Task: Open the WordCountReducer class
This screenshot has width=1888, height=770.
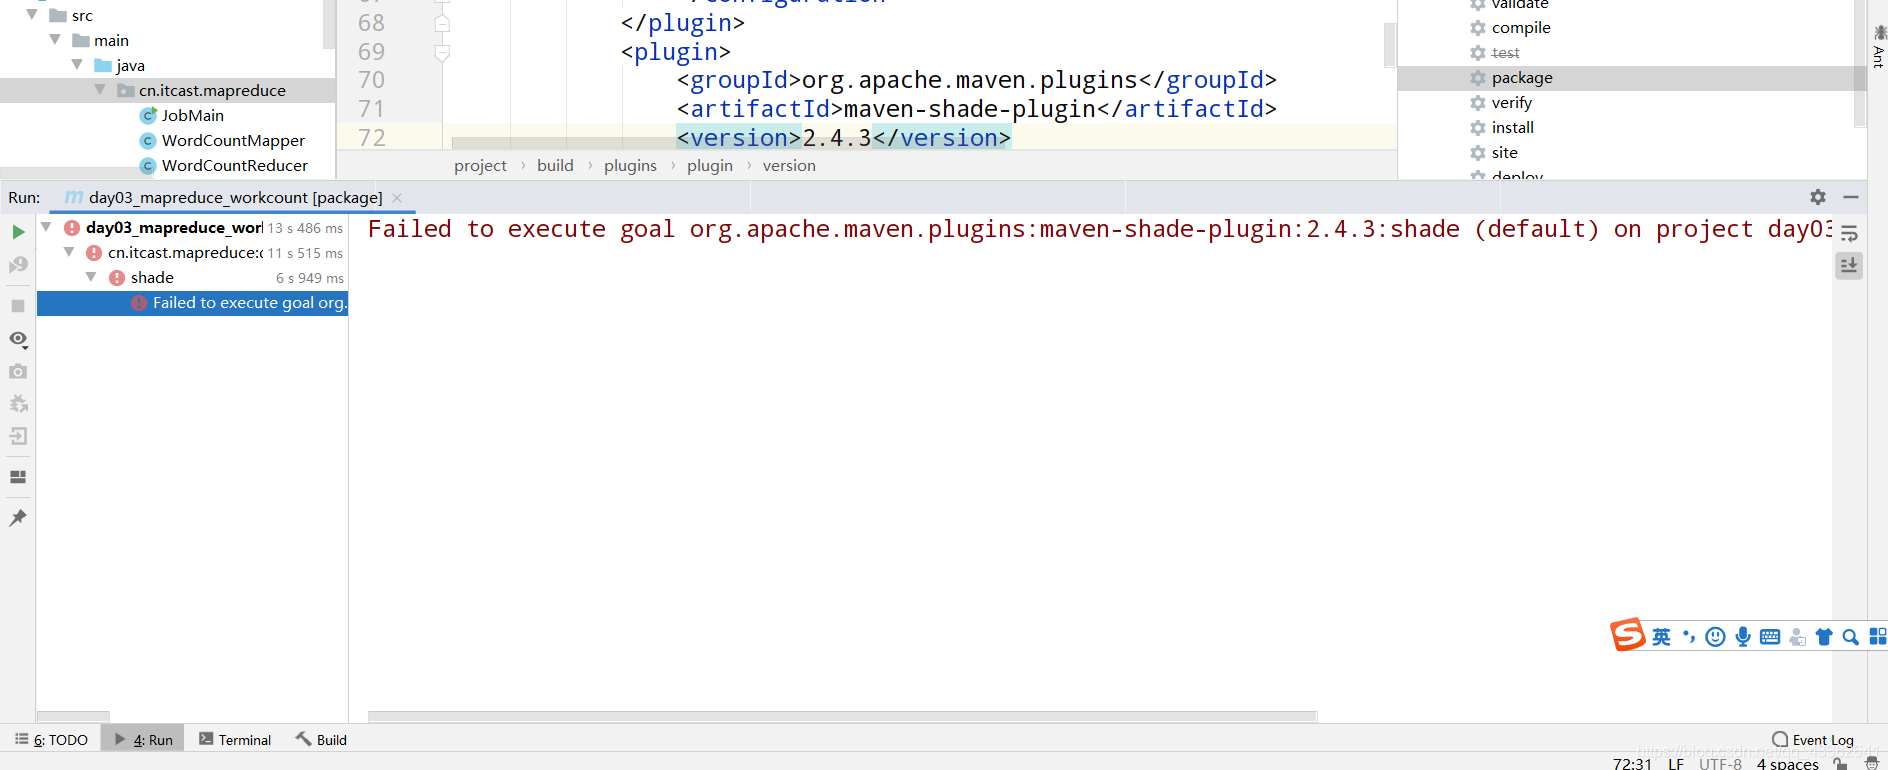Action: (x=235, y=165)
